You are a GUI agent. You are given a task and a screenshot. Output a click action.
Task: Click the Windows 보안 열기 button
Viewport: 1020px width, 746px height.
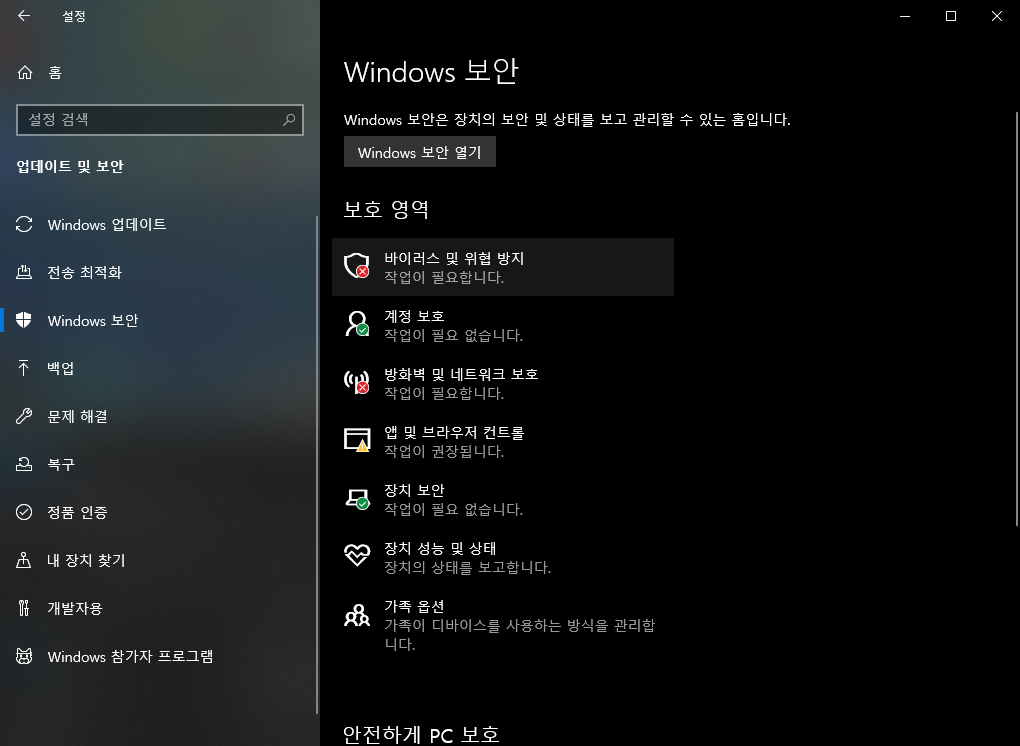point(420,152)
